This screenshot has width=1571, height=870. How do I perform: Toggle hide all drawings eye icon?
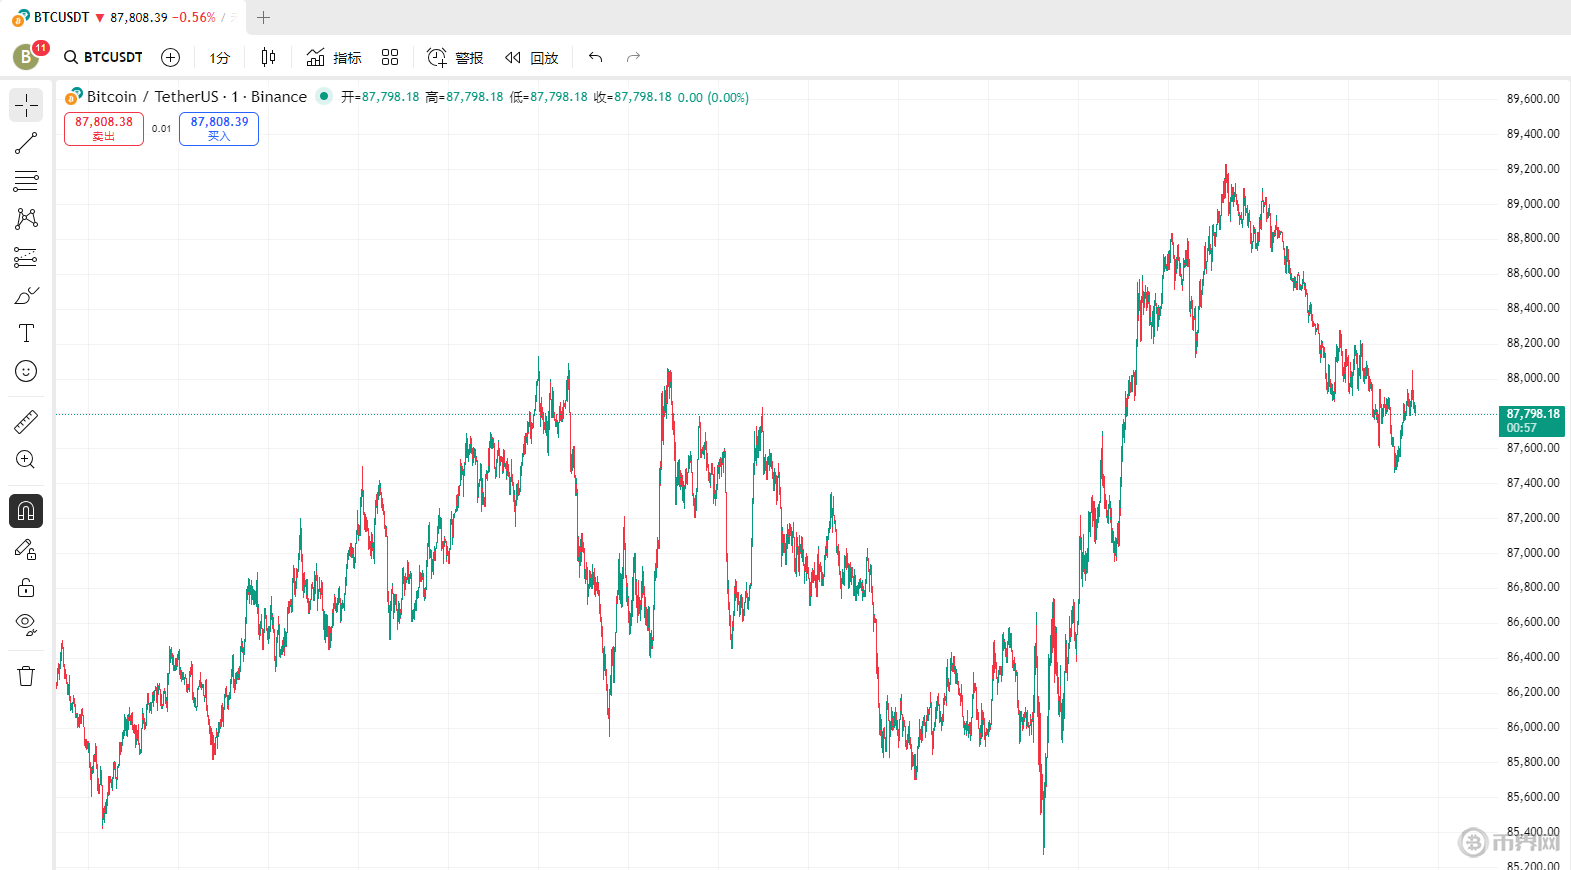(x=26, y=625)
